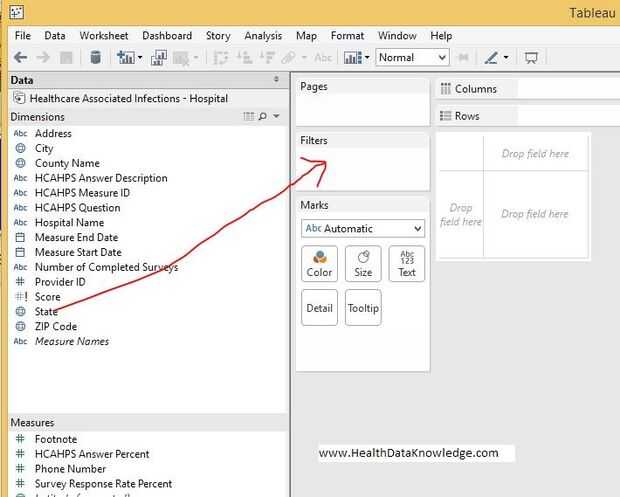Open the Window menu
The width and height of the screenshot is (620, 497).
tap(397, 36)
